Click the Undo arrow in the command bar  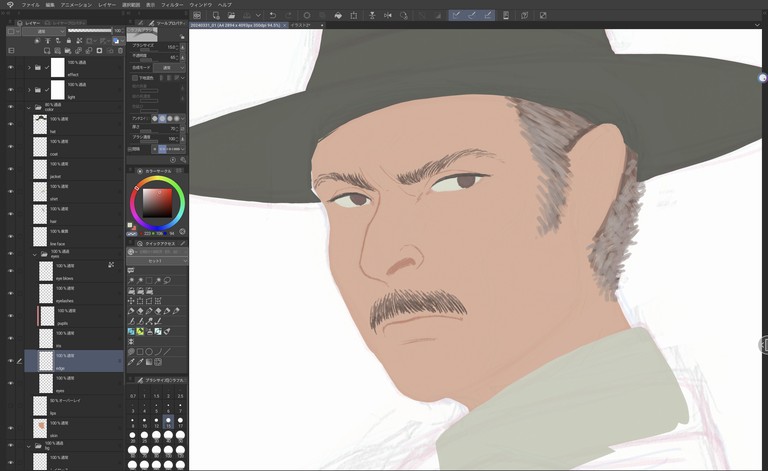point(272,15)
